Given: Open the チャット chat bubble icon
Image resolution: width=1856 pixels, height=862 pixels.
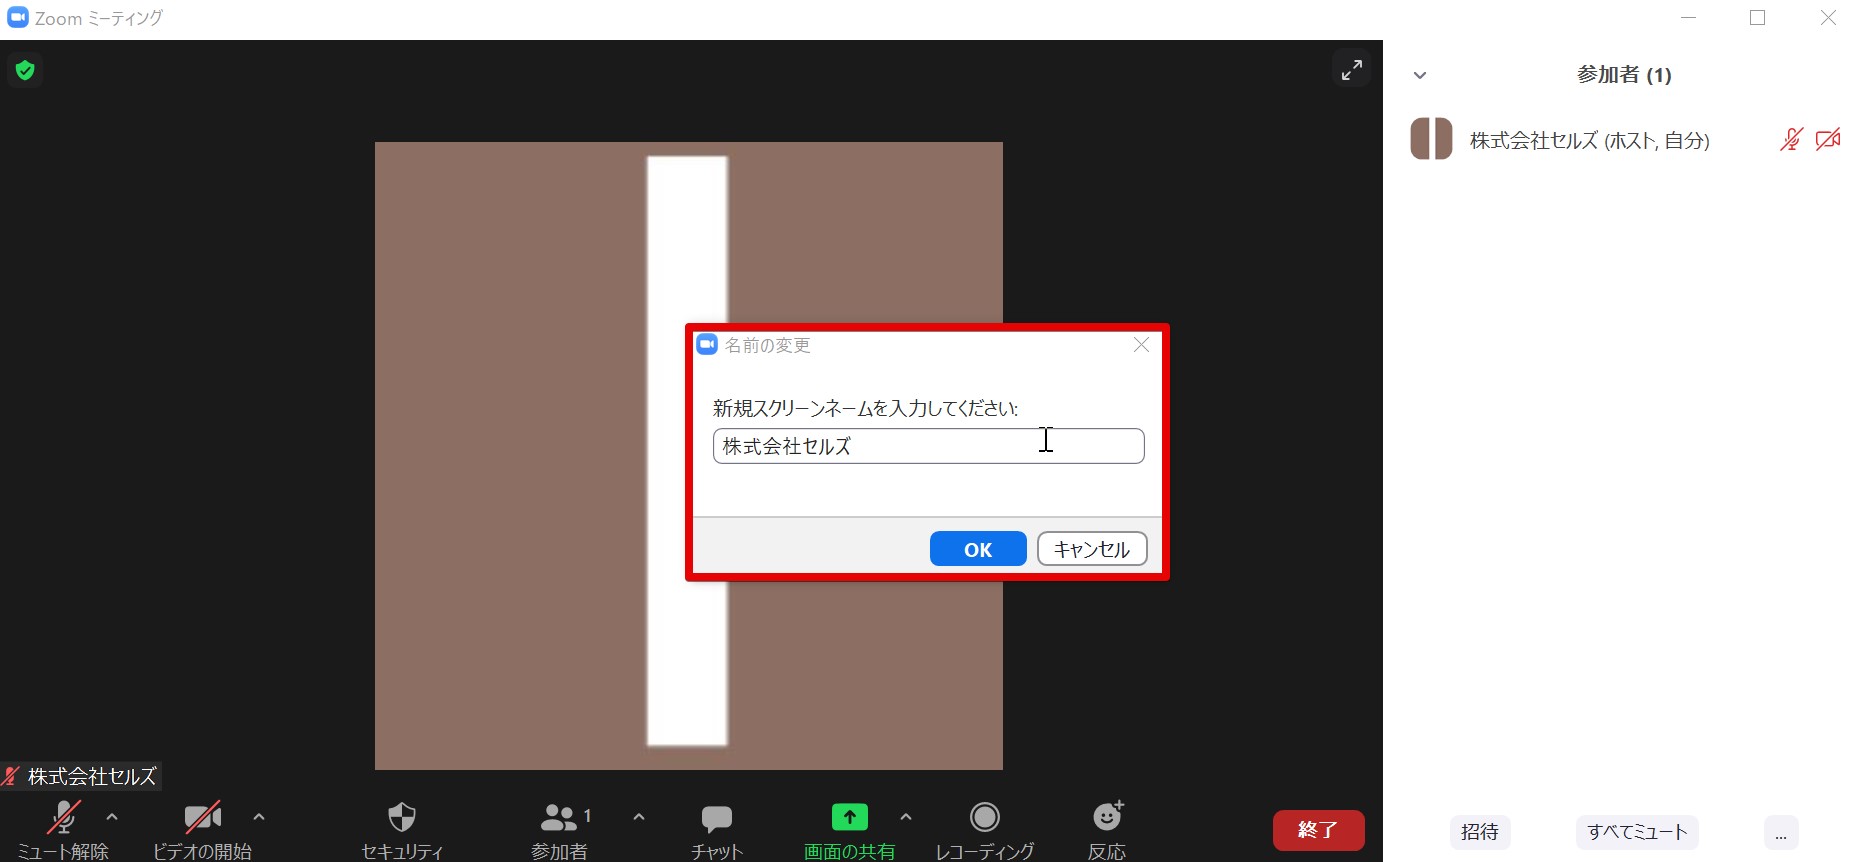Looking at the screenshot, I should (716, 819).
